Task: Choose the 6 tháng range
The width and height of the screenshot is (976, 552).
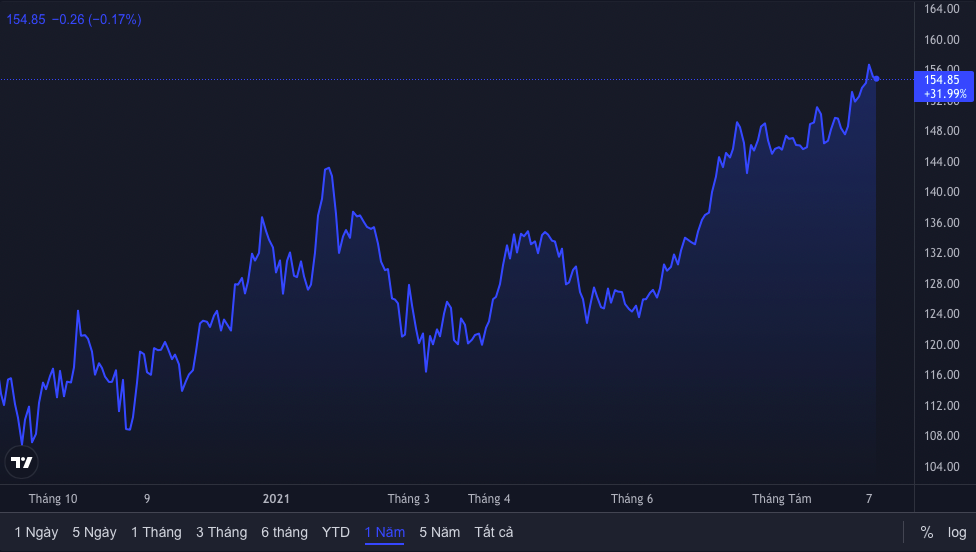Action: tap(284, 532)
